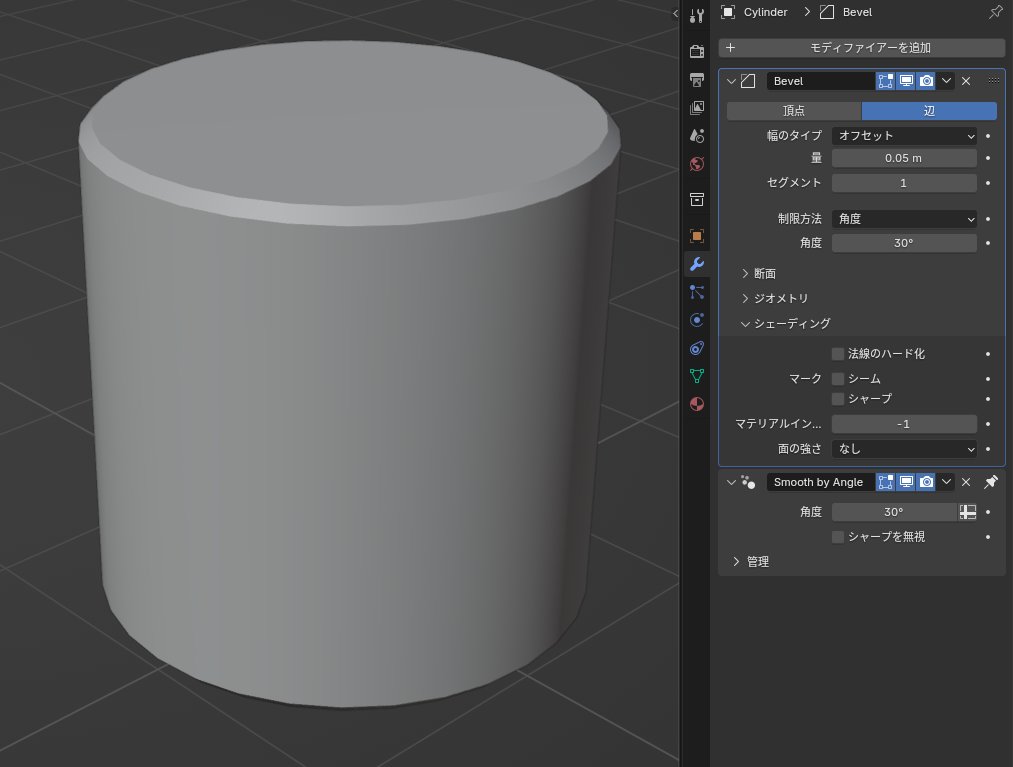
Task: Open the Render properties tab
Action: [x=696, y=51]
